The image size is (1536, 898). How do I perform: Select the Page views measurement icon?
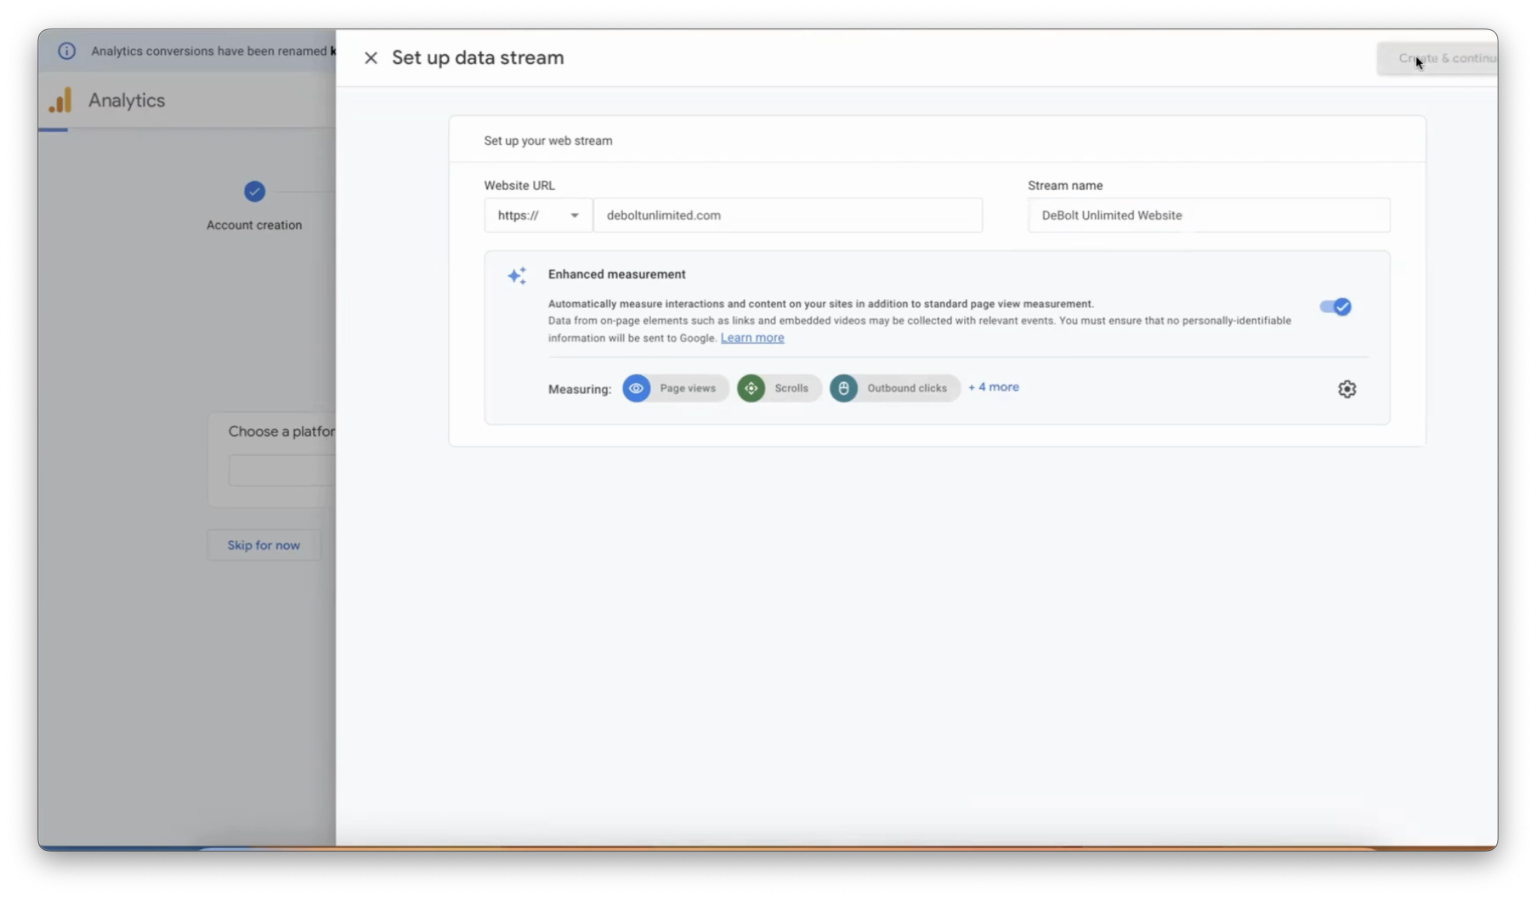pyautogui.click(x=637, y=388)
